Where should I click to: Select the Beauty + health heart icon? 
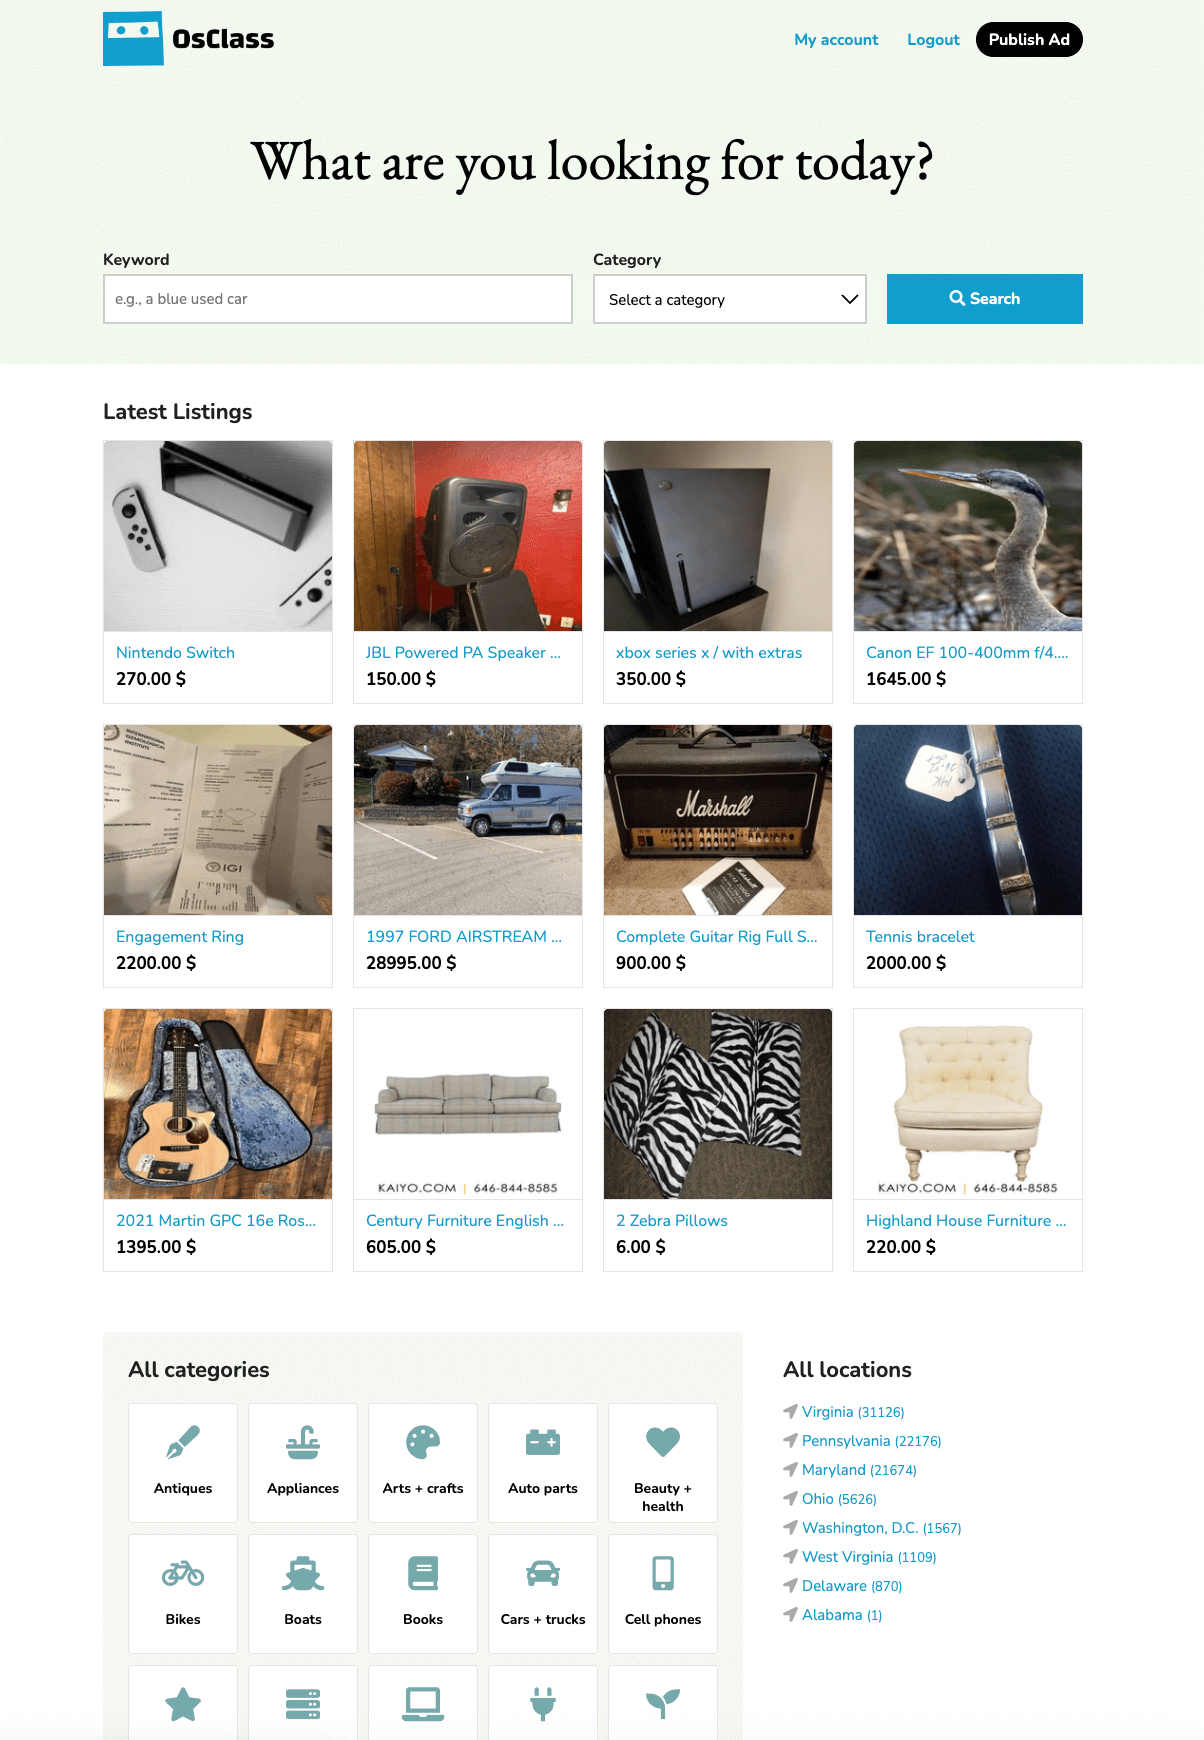pyautogui.click(x=663, y=1442)
